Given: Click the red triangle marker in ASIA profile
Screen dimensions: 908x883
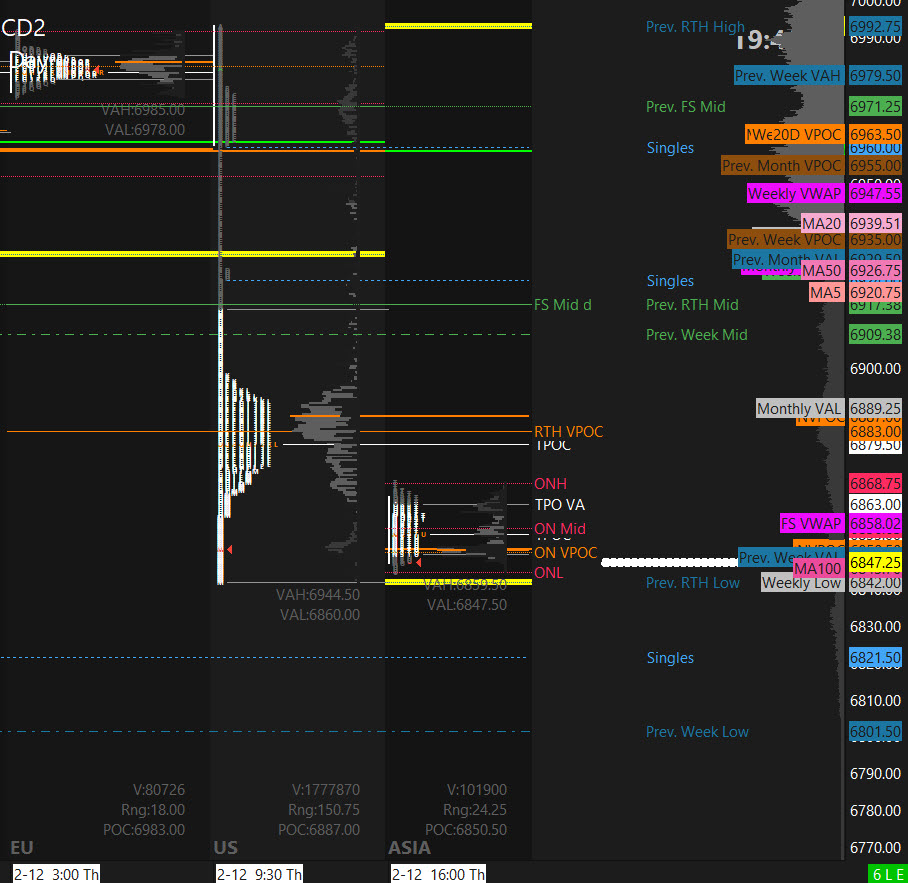Looking at the screenshot, I should click(418, 562).
